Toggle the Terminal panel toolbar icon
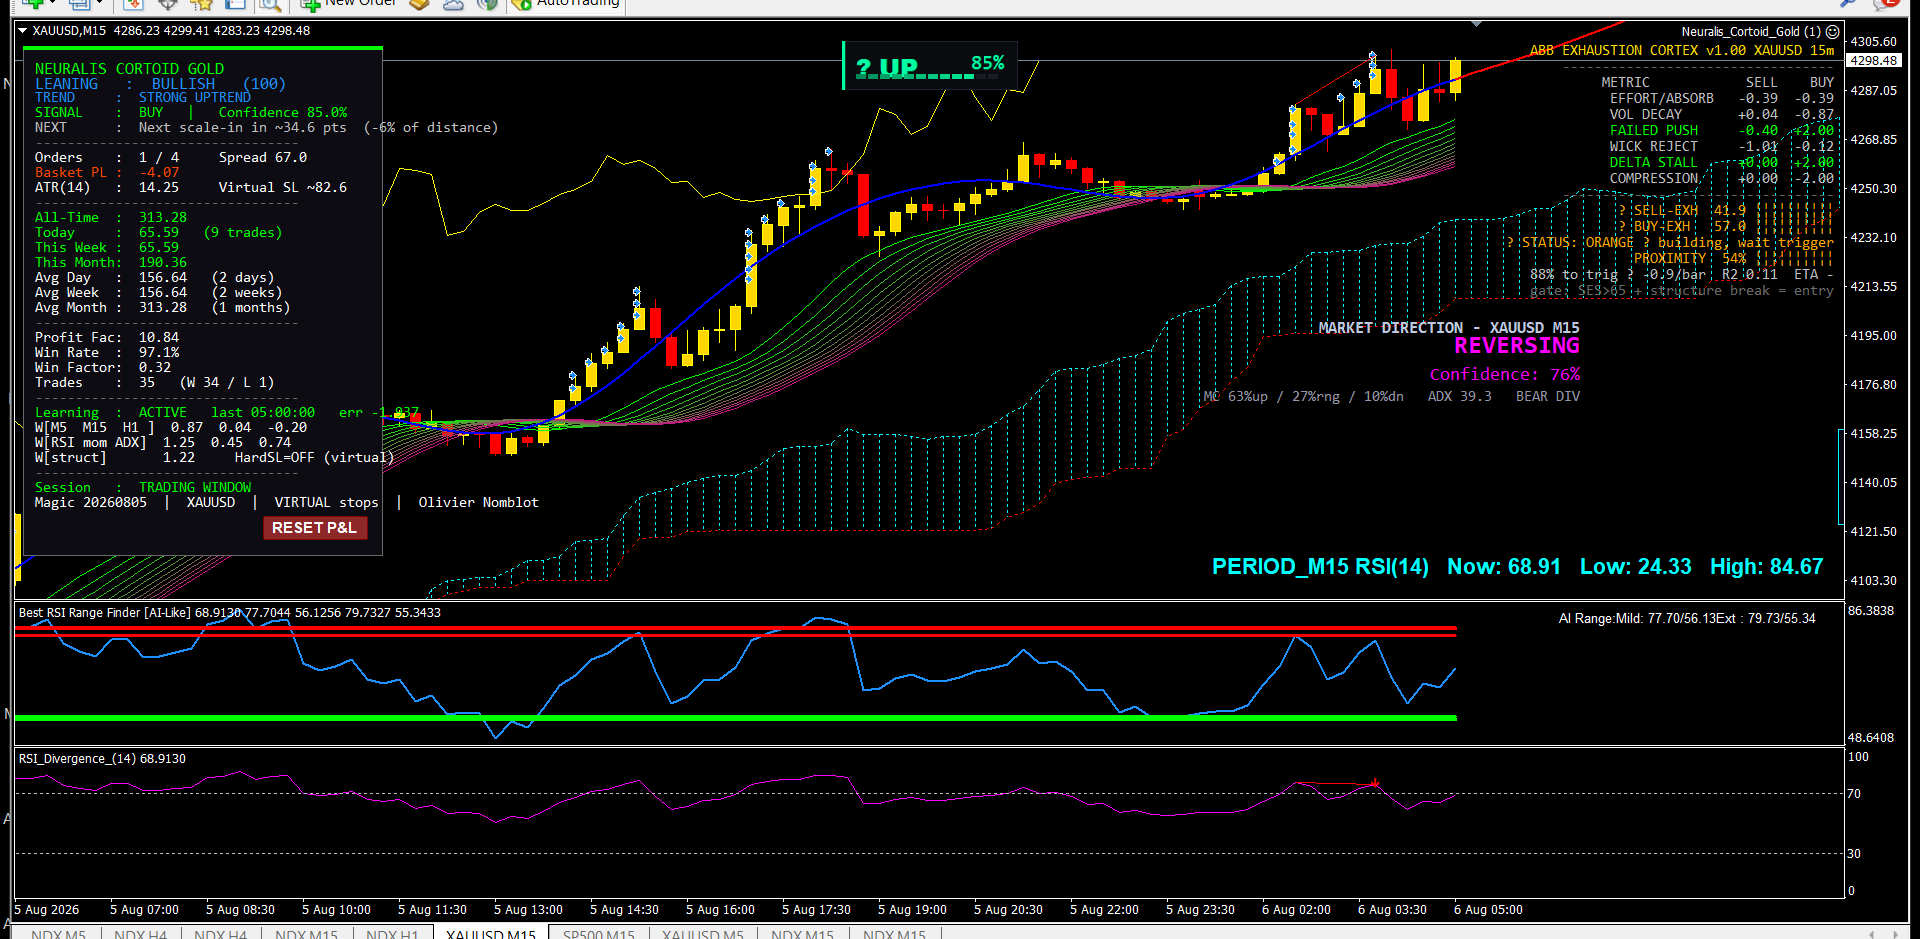 click(236, 4)
